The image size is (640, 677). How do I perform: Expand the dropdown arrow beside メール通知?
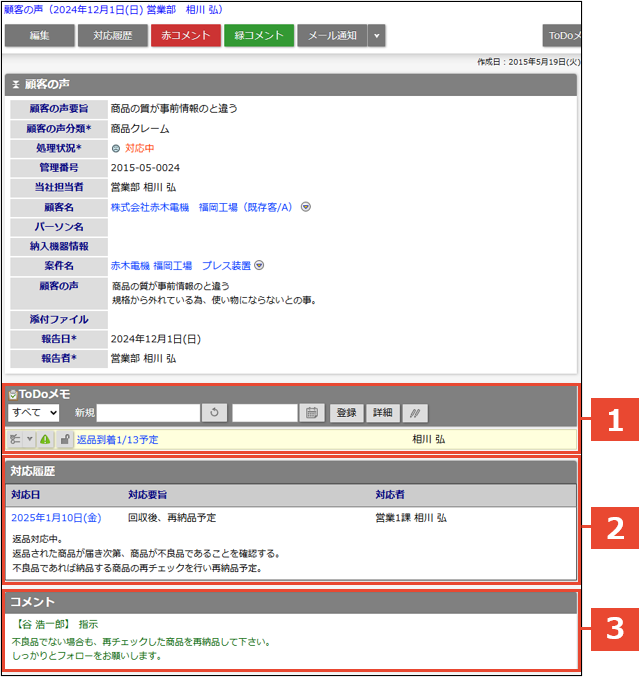[377, 35]
